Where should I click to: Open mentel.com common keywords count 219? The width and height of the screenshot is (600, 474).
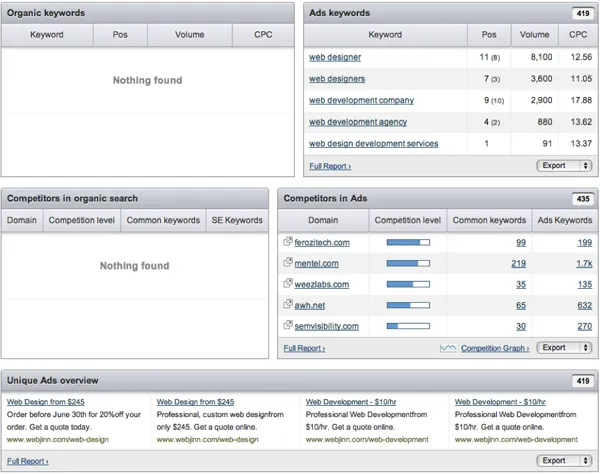518,263
